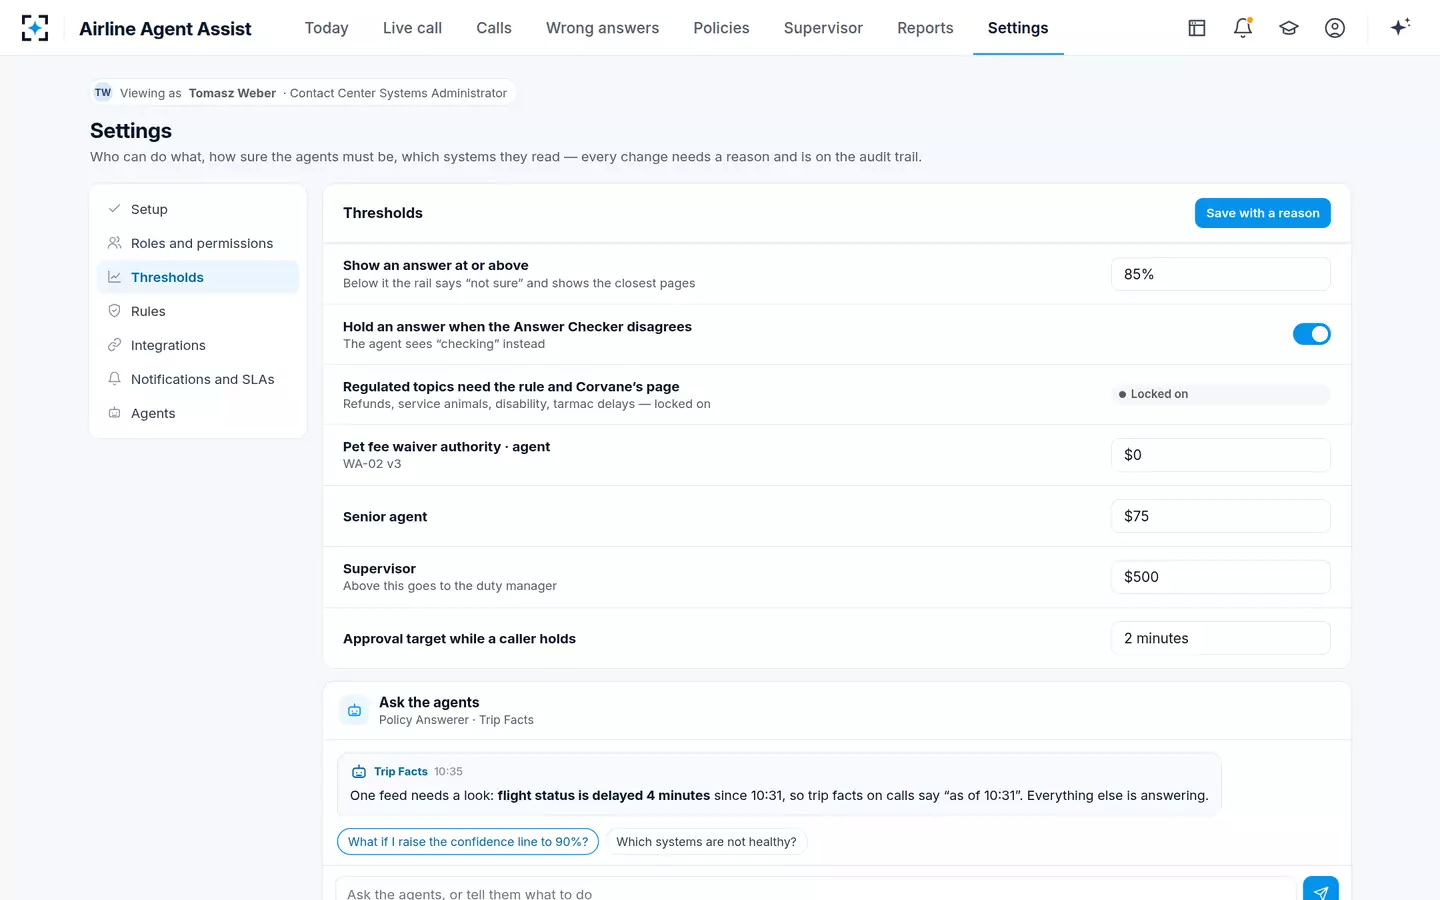
Task: Open the Reports tab
Action: pos(925,28)
